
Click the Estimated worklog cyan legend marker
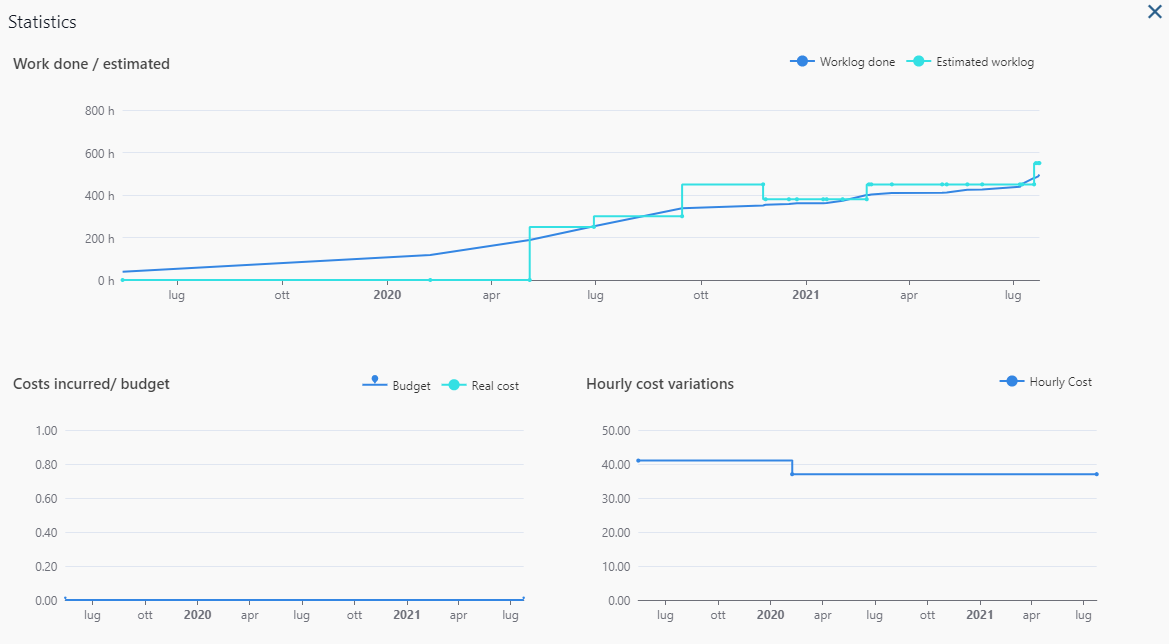pos(918,62)
